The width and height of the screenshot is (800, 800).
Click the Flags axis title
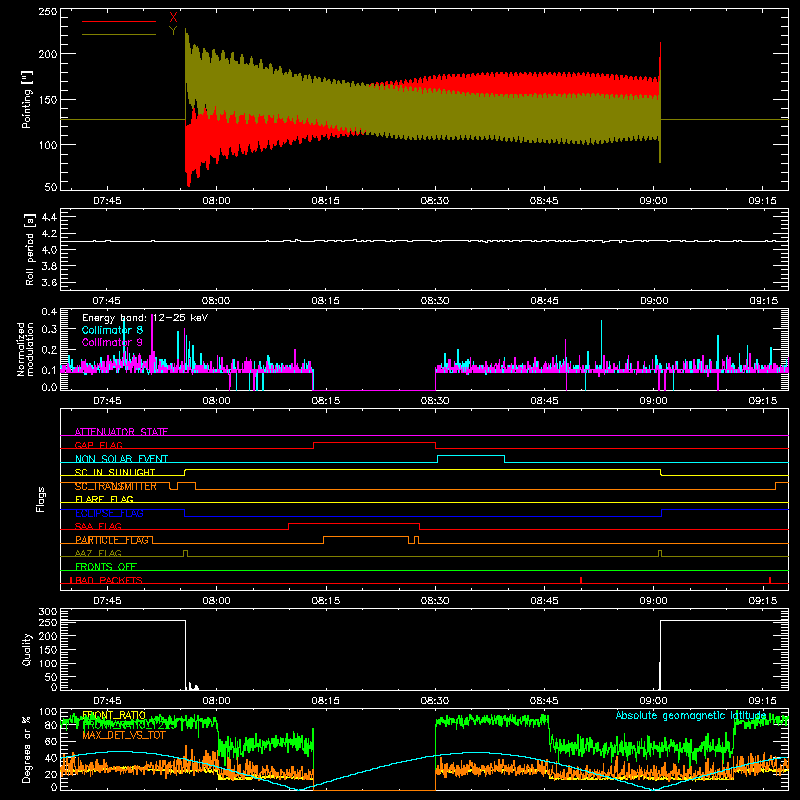pyautogui.click(x=41, y=499)
